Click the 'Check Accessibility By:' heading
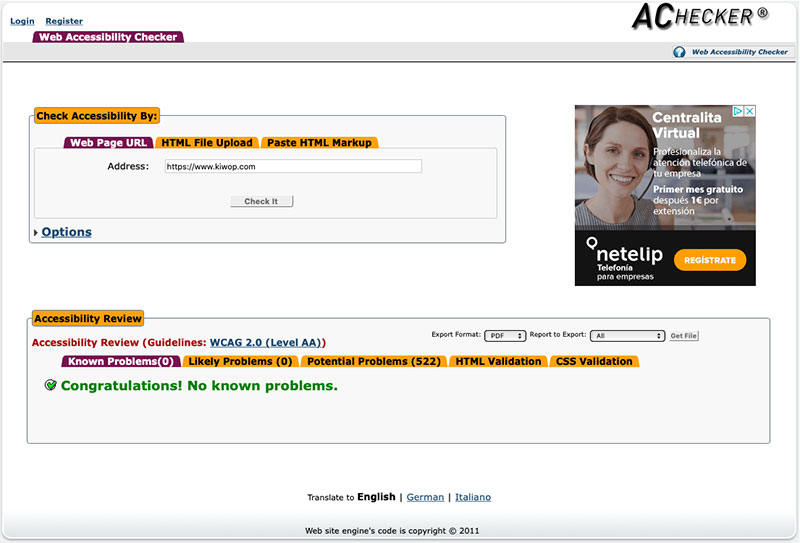The image size is (800, 543). [97, 116]
